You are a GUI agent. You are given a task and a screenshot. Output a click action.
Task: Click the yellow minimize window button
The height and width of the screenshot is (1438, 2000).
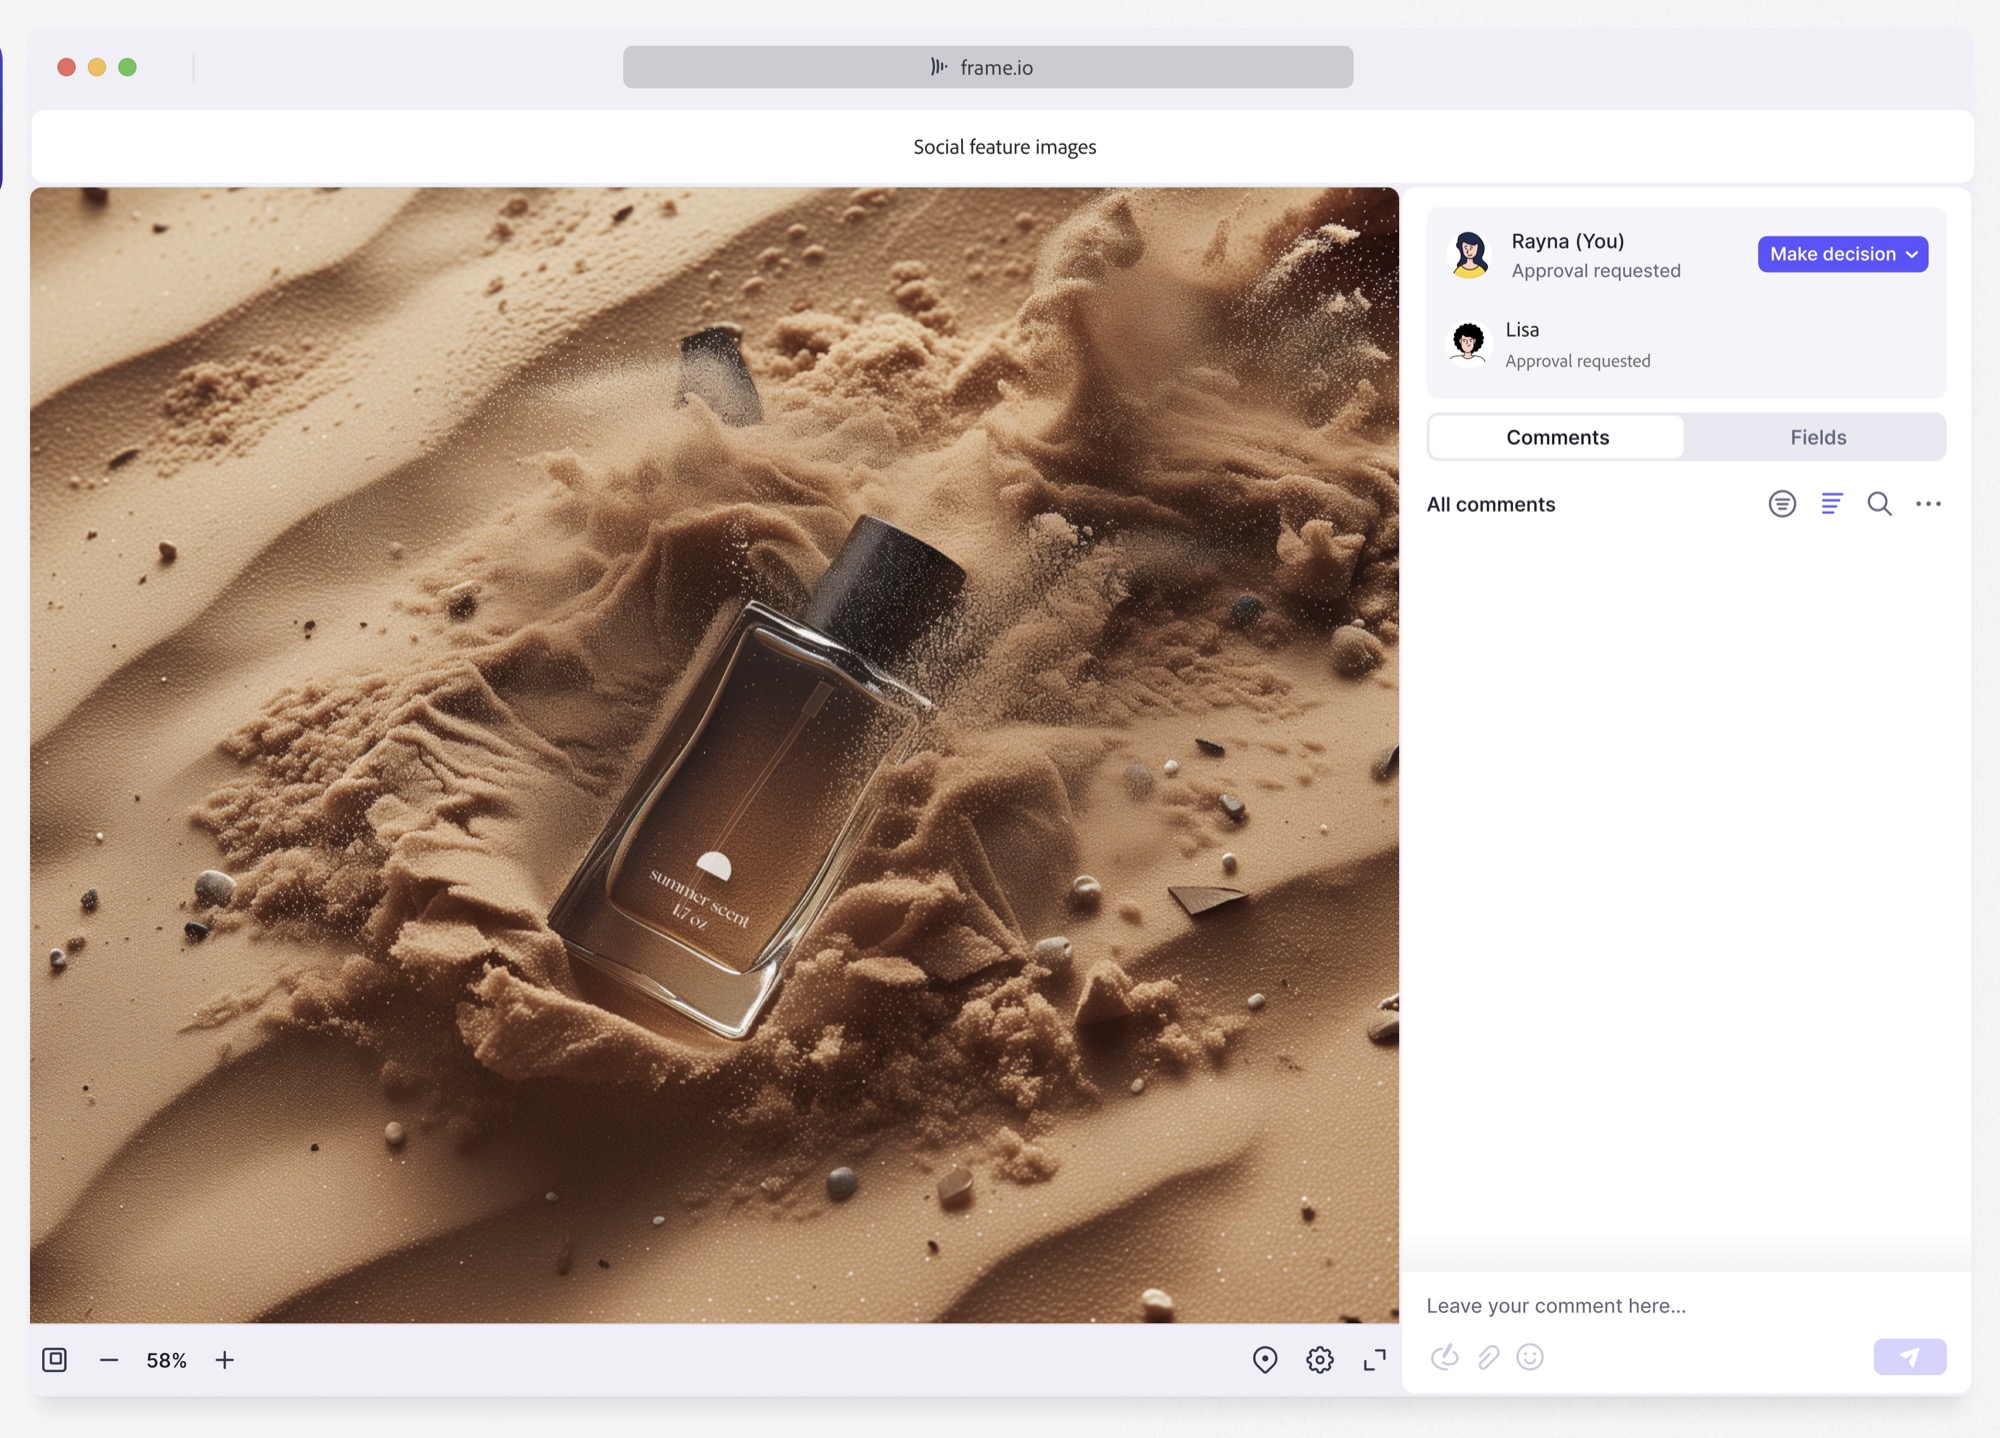click(x=97, y=67)
